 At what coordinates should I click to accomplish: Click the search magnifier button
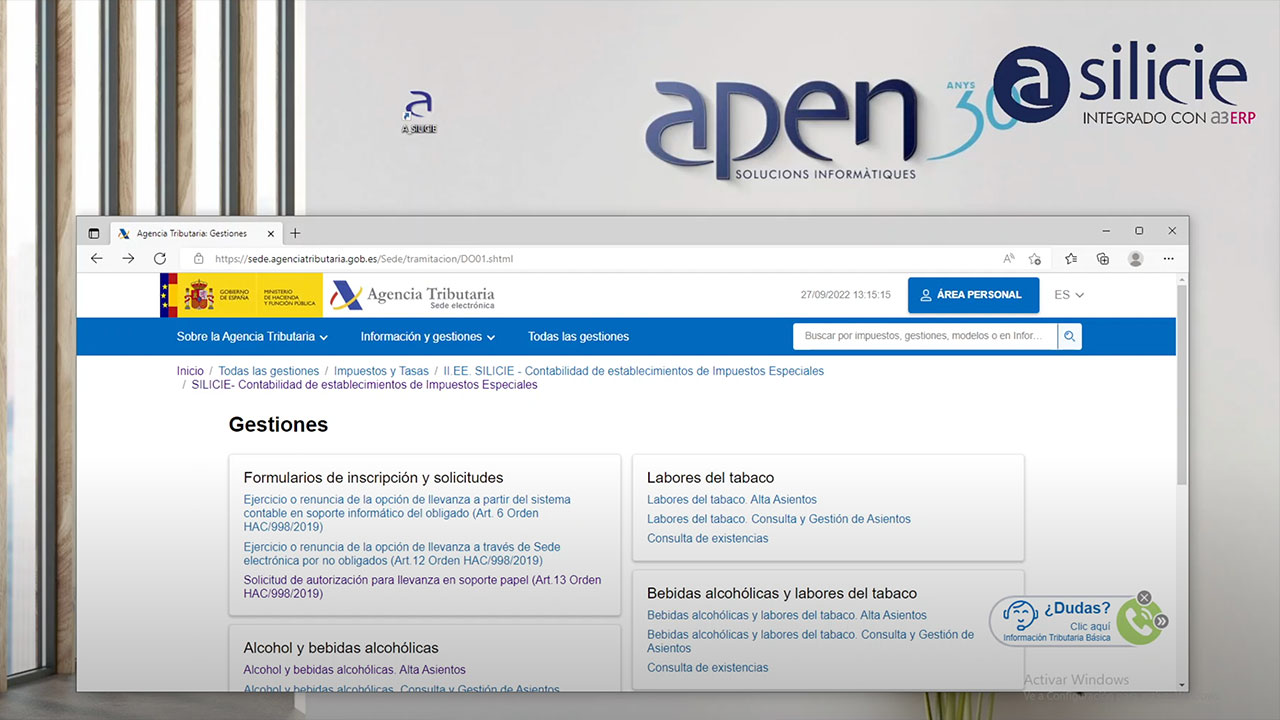pos(1069,336)
